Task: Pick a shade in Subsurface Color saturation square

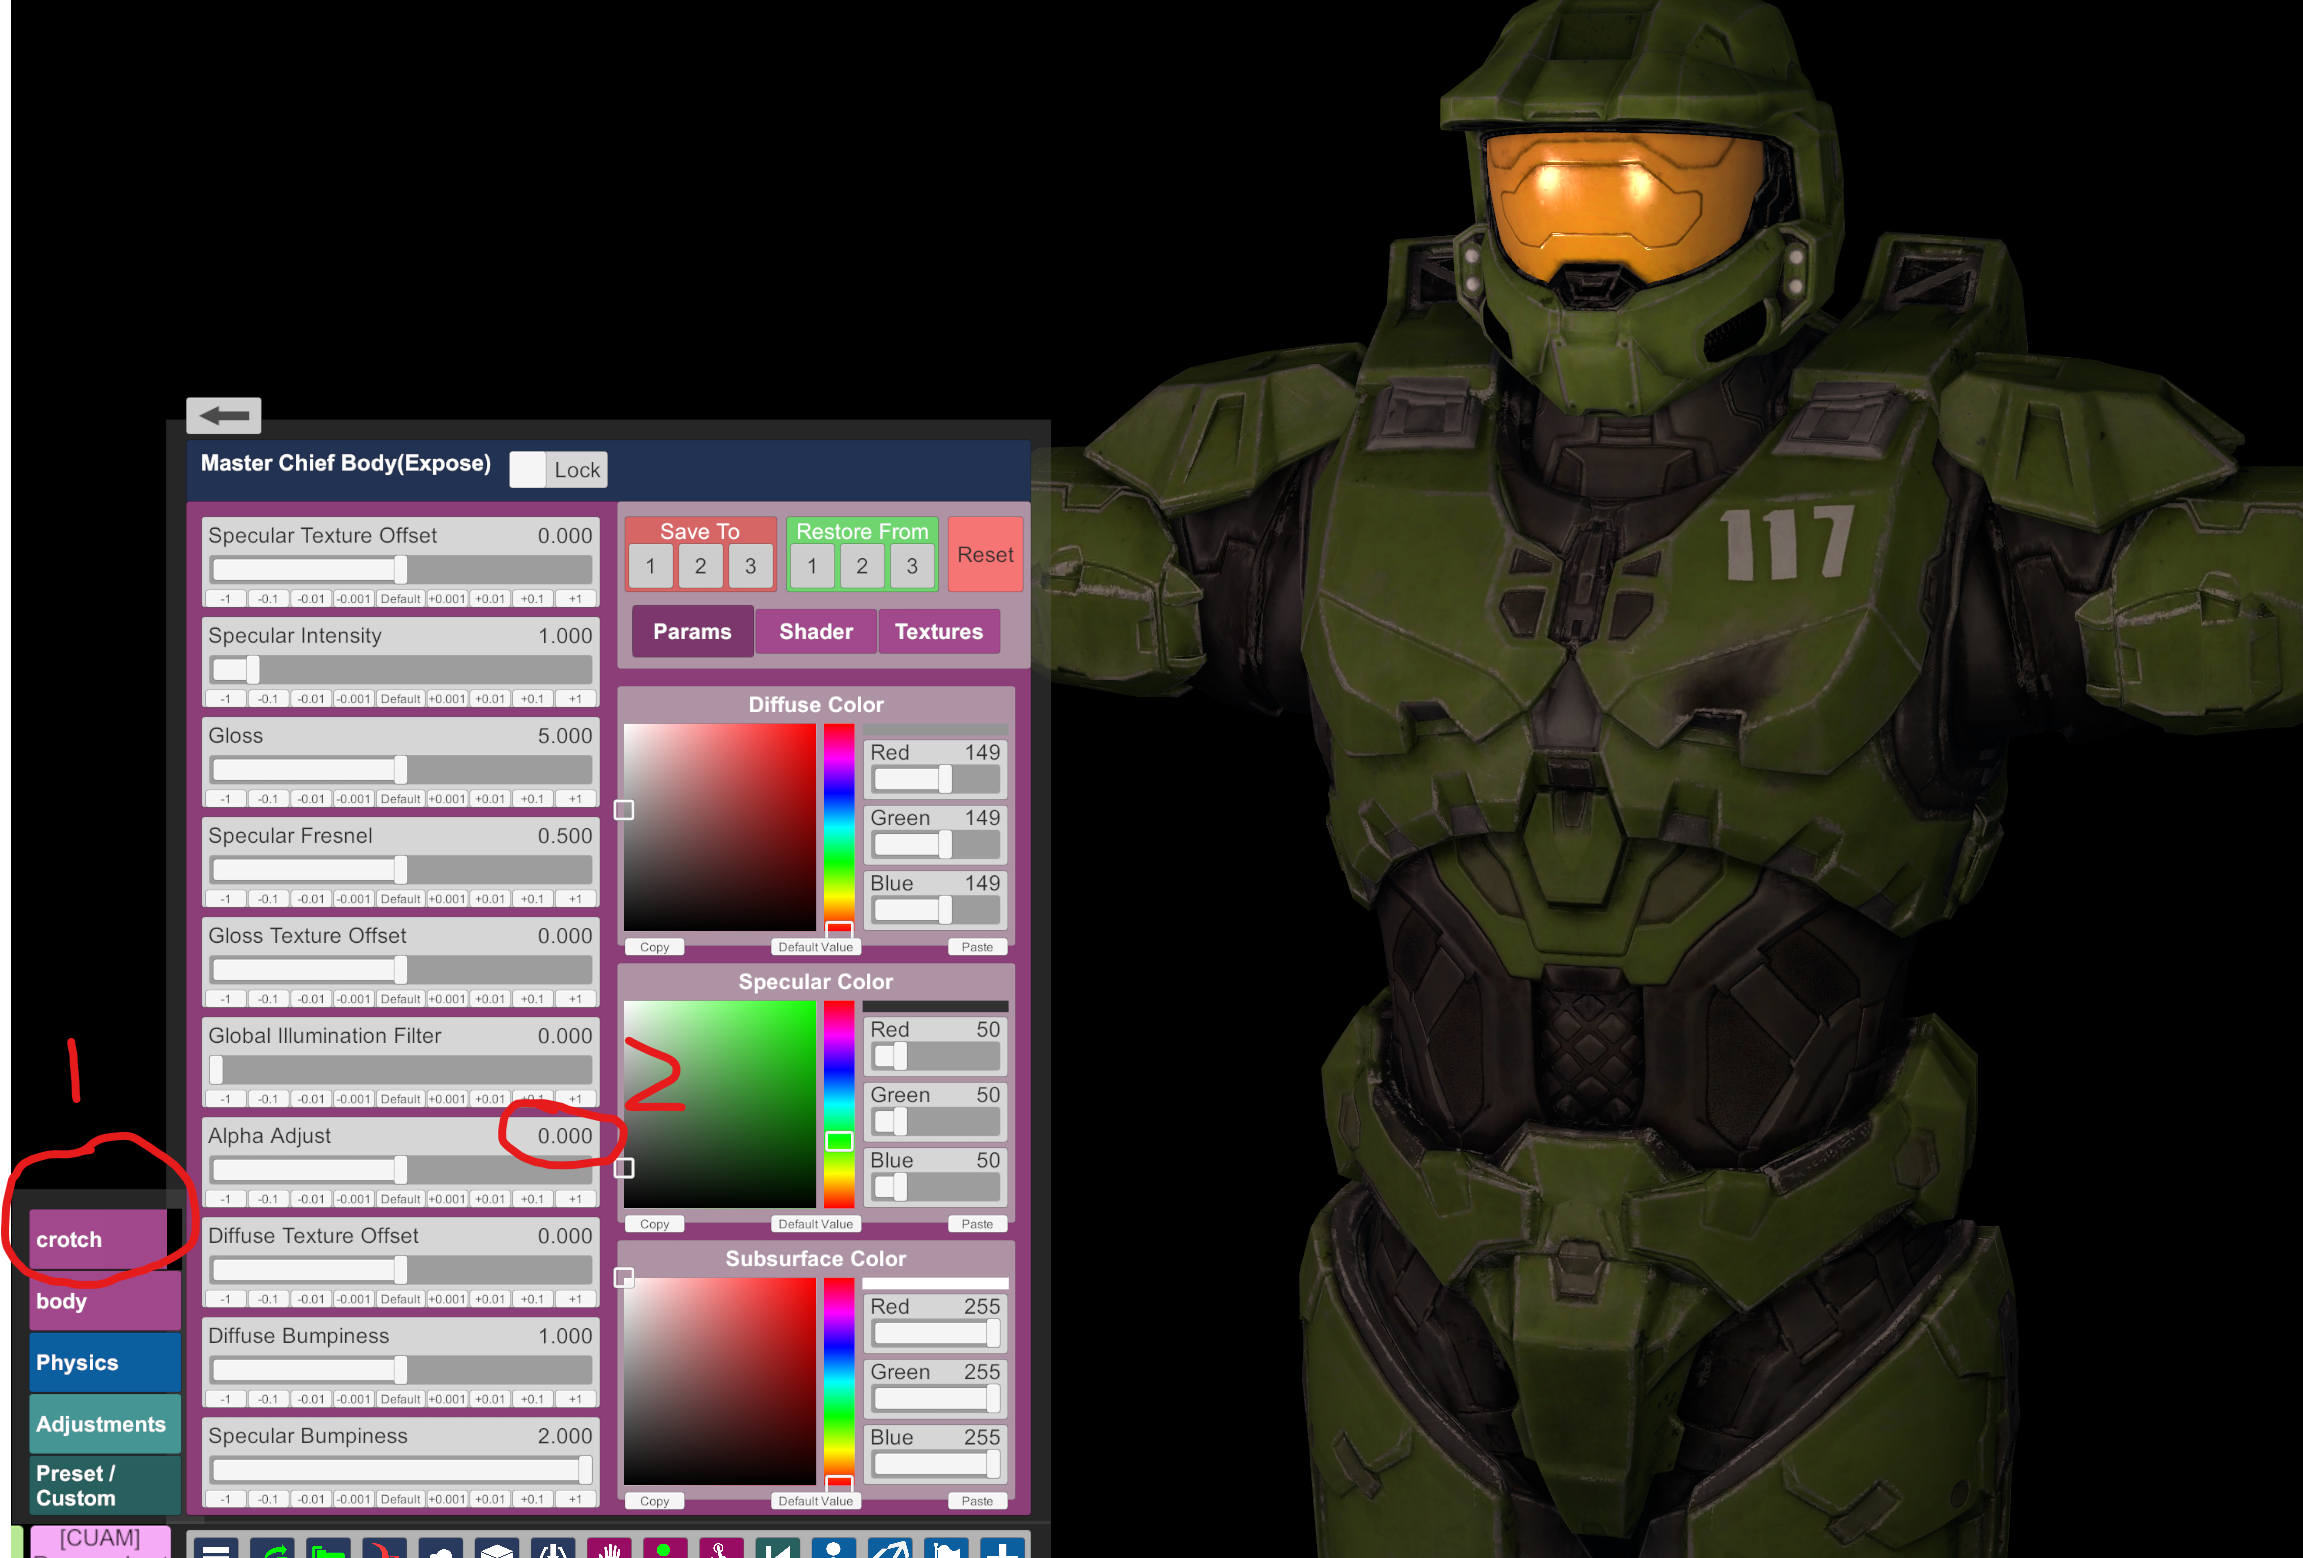Action: (x=720, y=1381)
